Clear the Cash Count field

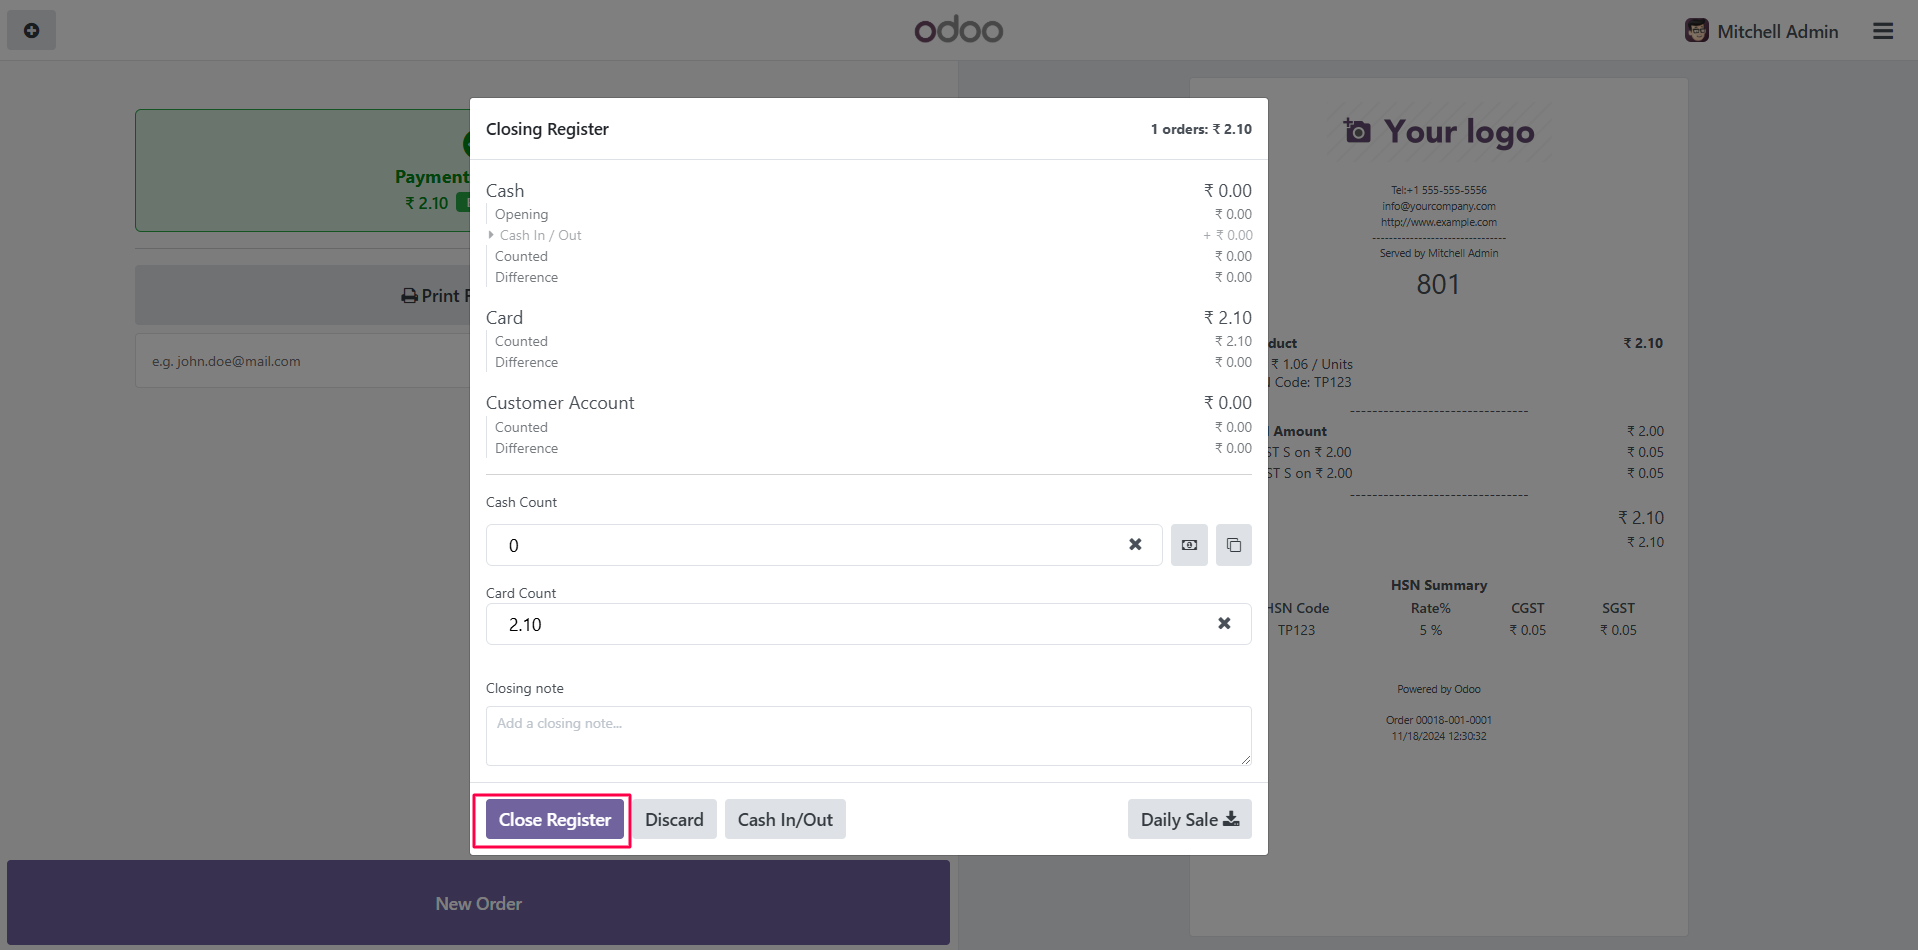coord(1135,545)
